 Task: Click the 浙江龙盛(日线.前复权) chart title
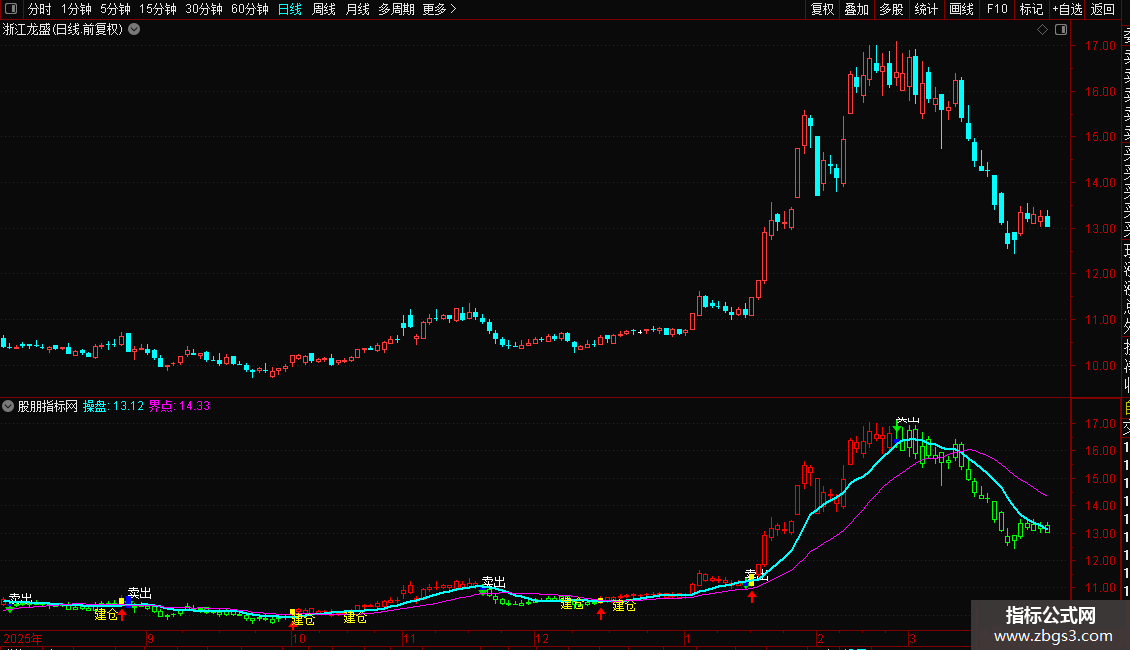pyautogui.click(x=63, y=30)
